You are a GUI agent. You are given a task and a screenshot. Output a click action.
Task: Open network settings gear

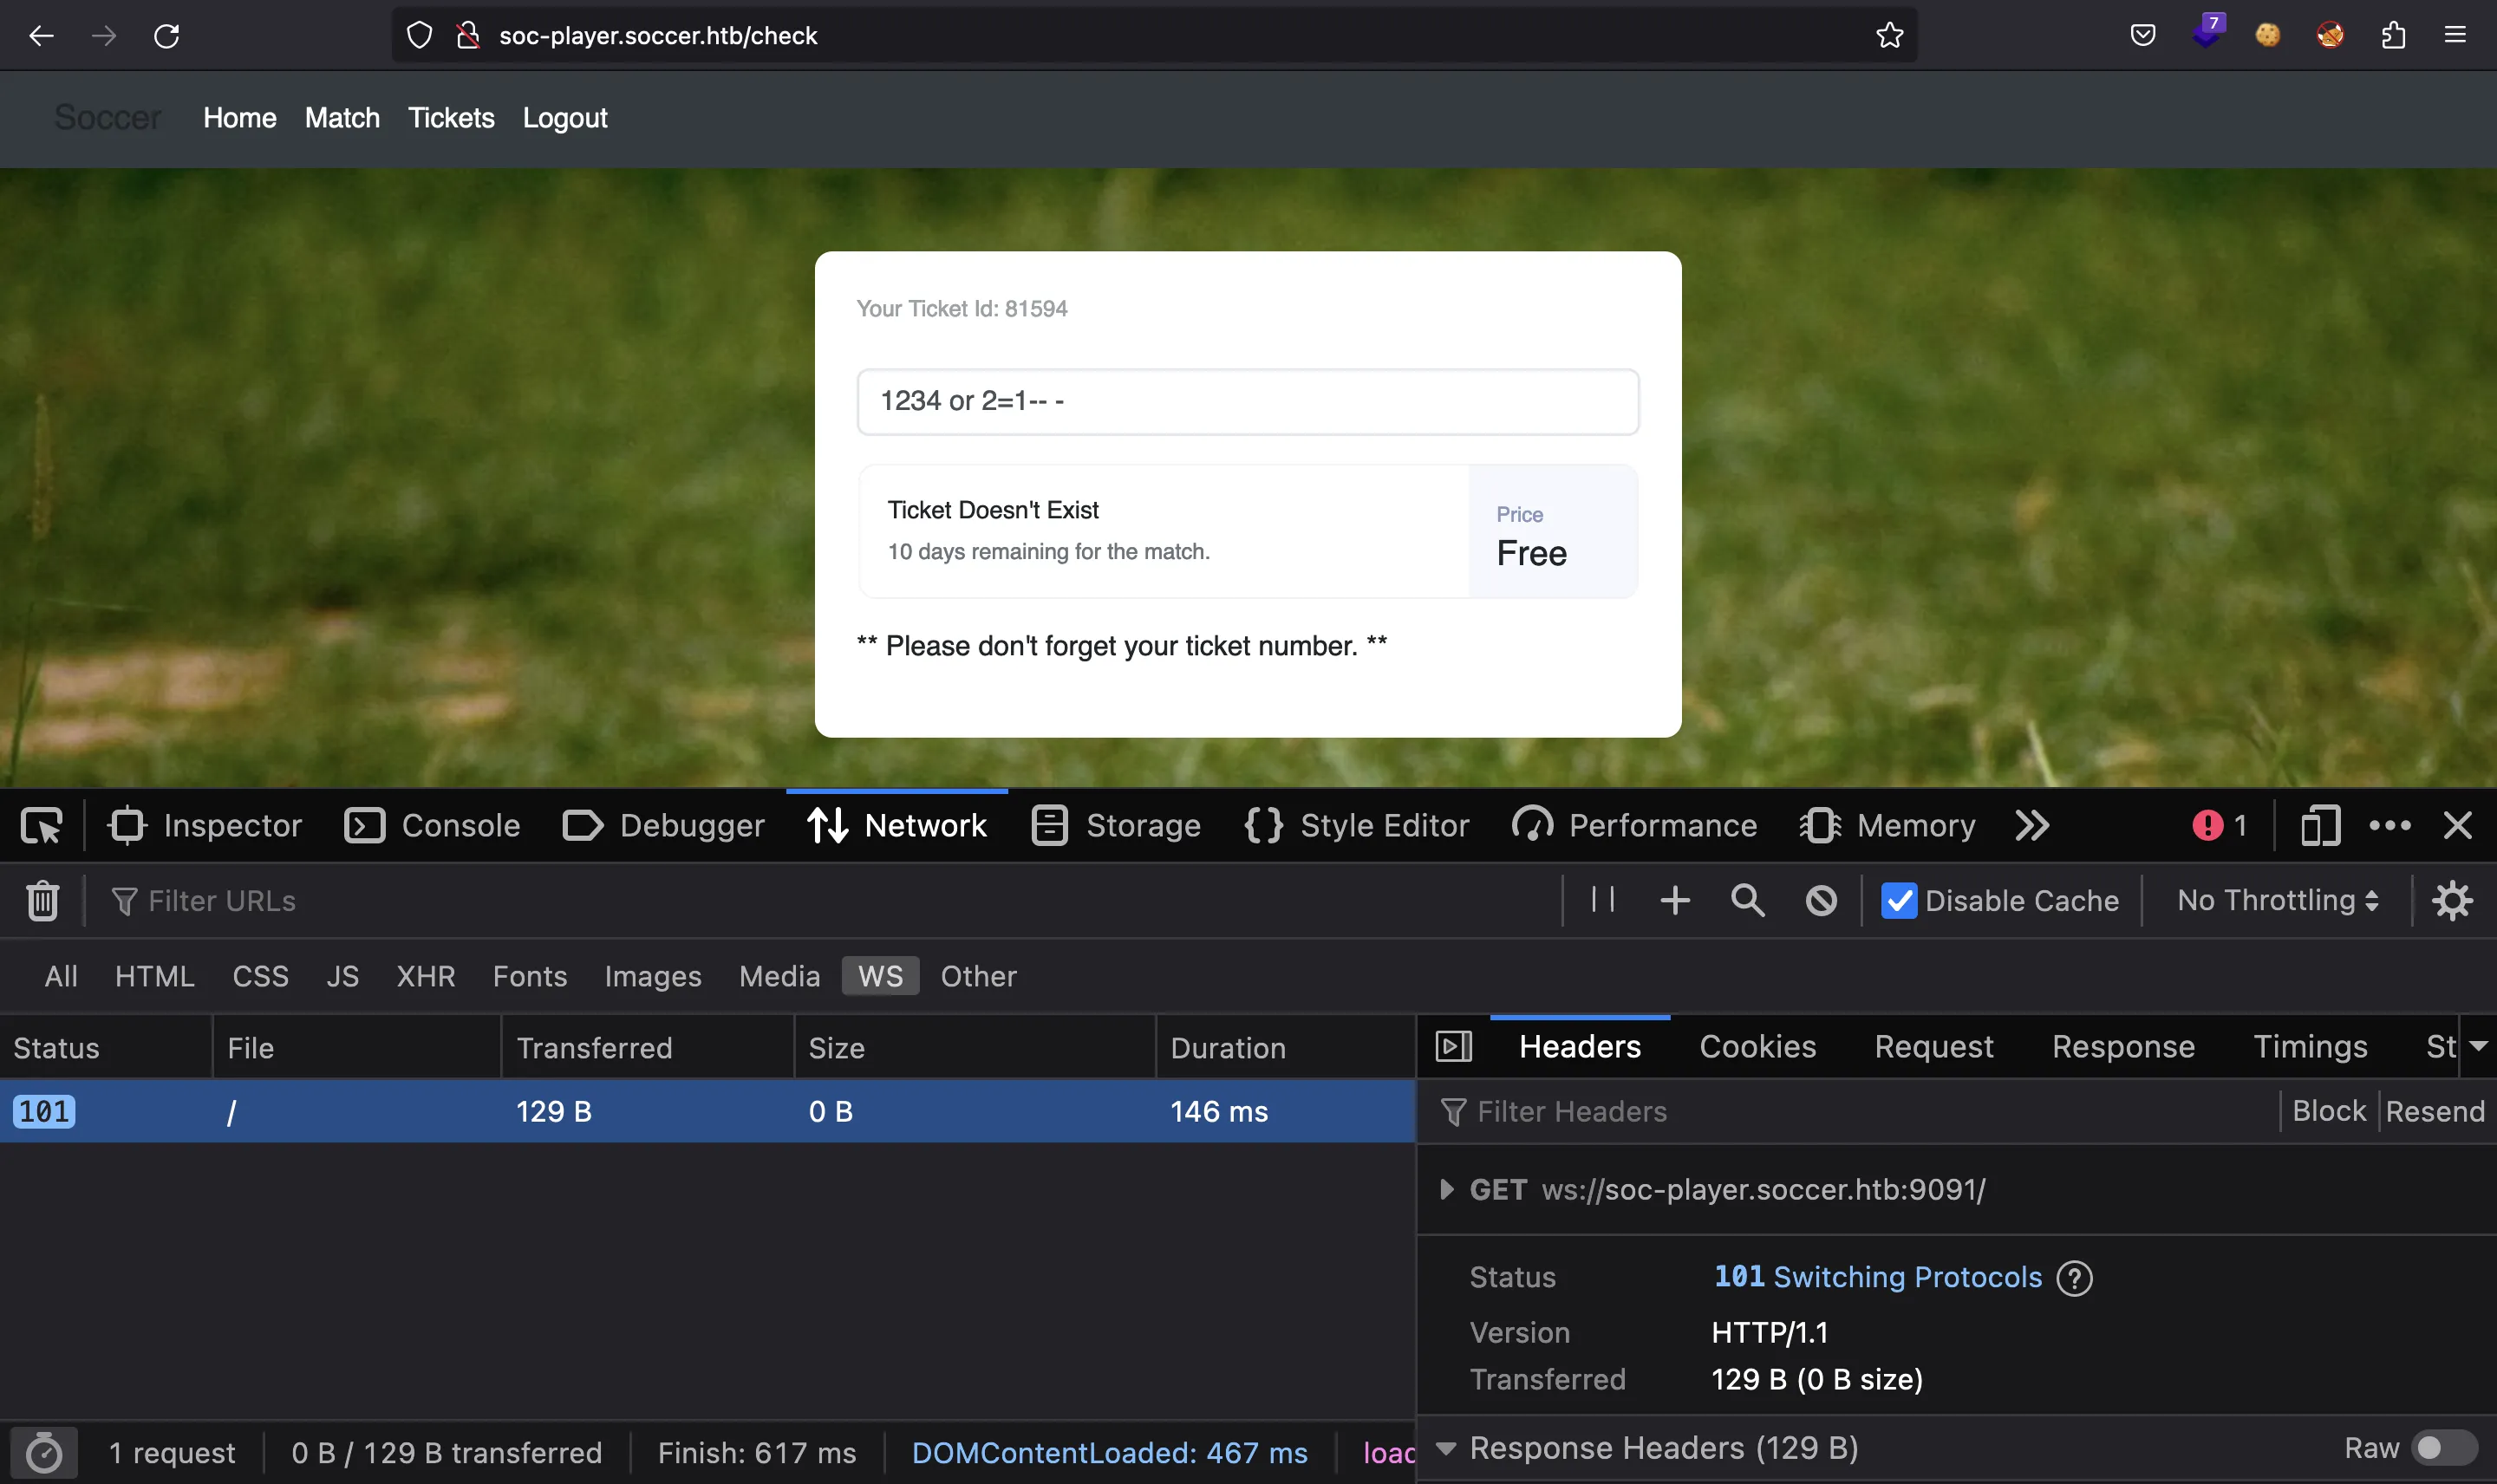pos(2452,900)
